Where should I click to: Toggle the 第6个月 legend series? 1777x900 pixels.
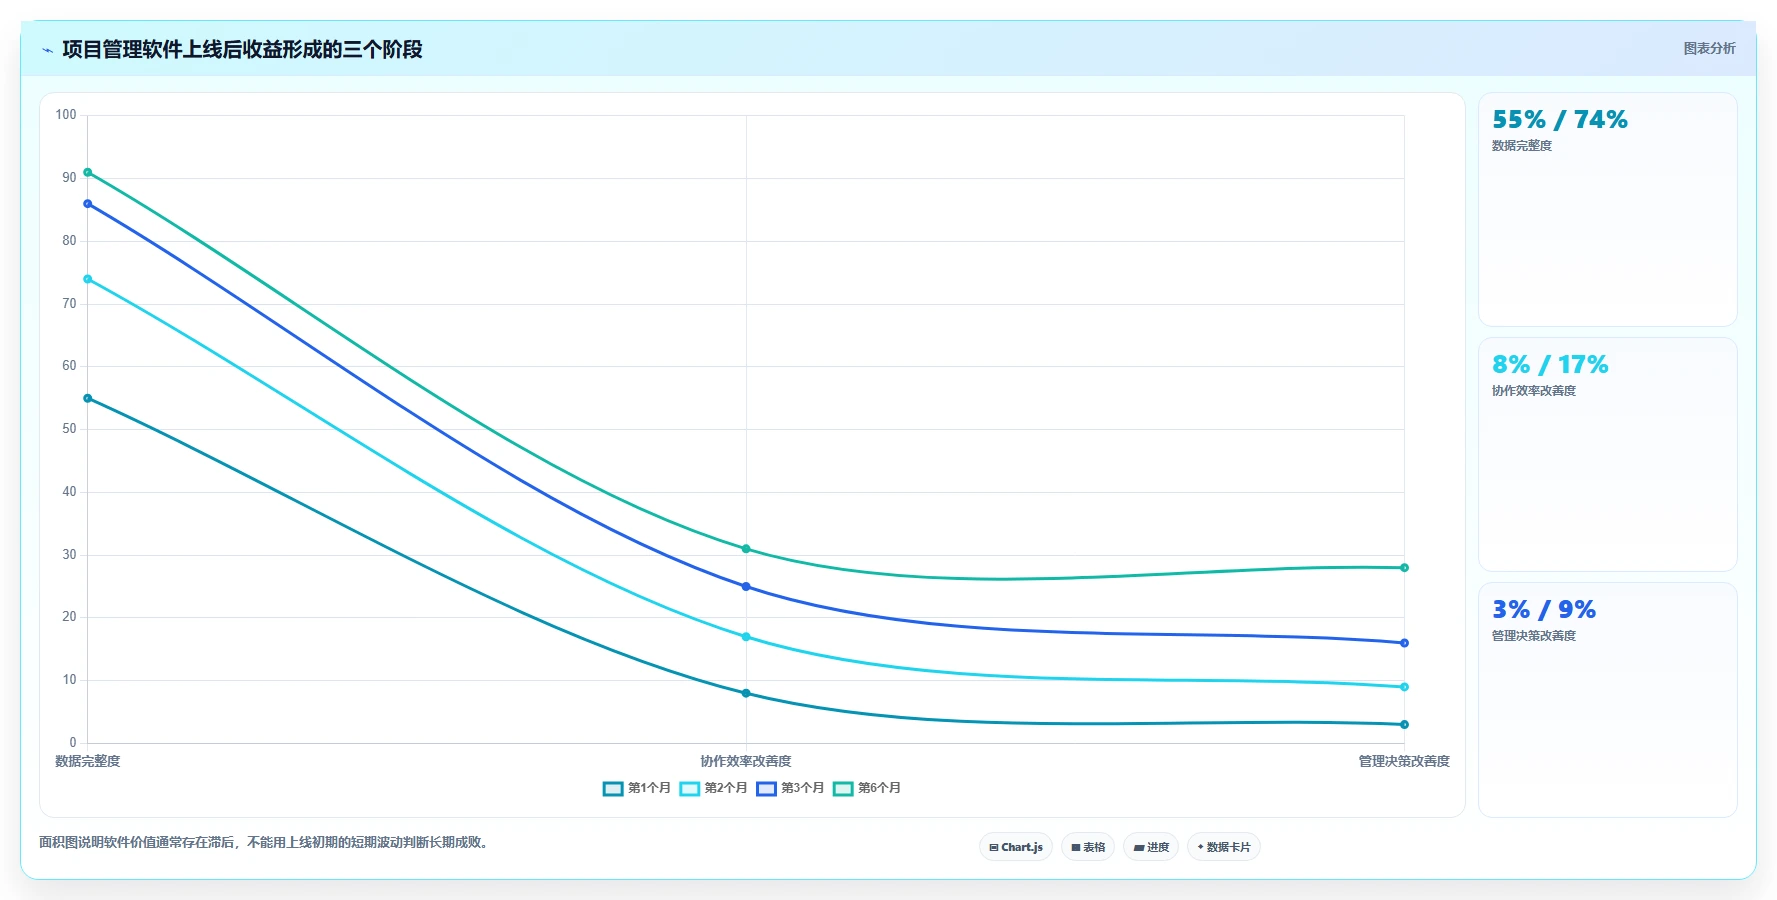[868, 788]
